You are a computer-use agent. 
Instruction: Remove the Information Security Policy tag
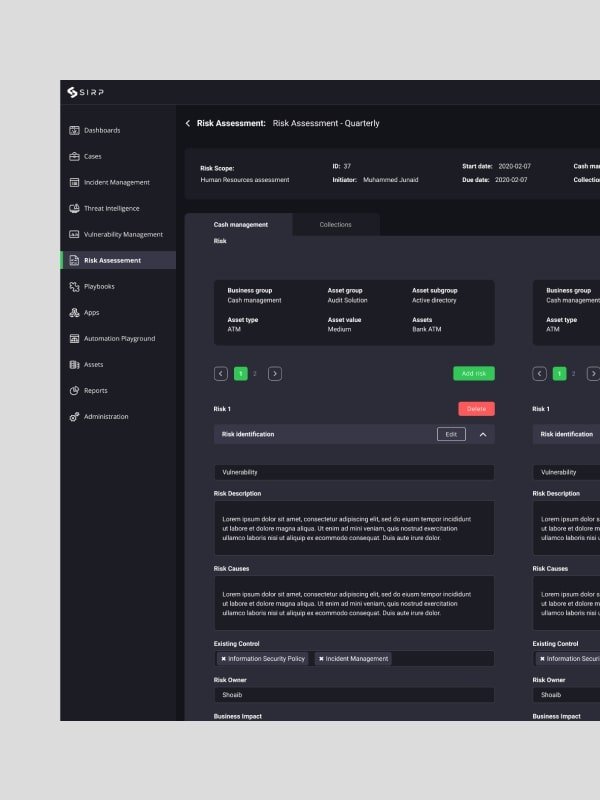(223, 659)
